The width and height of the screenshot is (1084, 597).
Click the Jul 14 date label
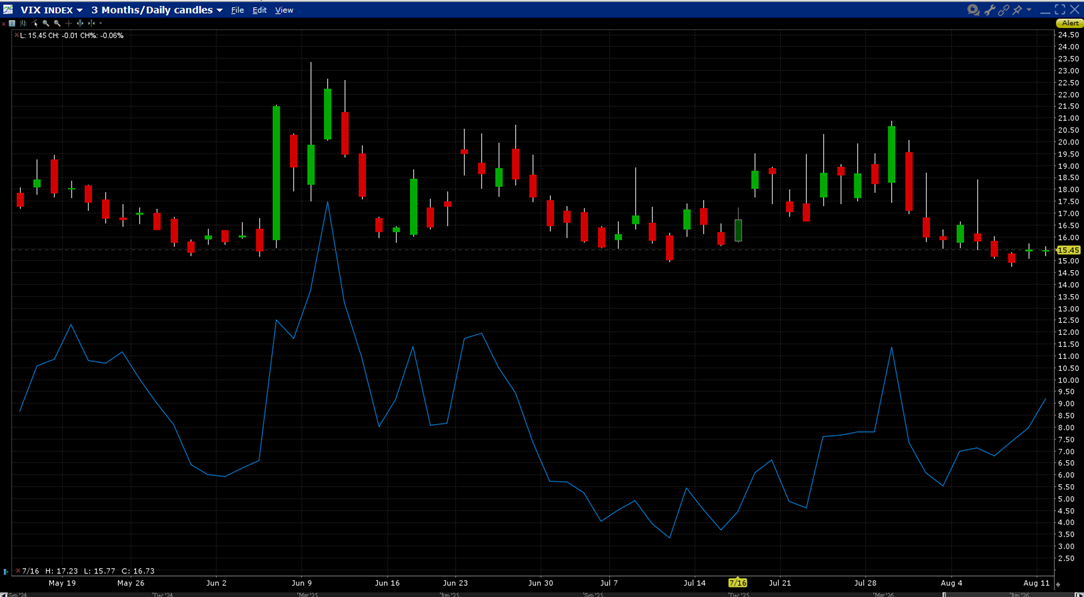[695, 583]
